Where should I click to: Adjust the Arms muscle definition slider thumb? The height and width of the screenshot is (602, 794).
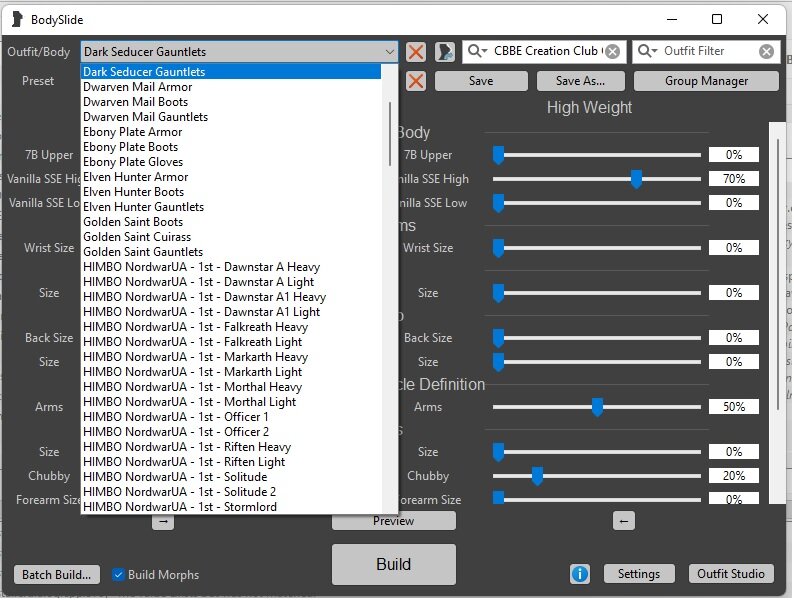598,408
